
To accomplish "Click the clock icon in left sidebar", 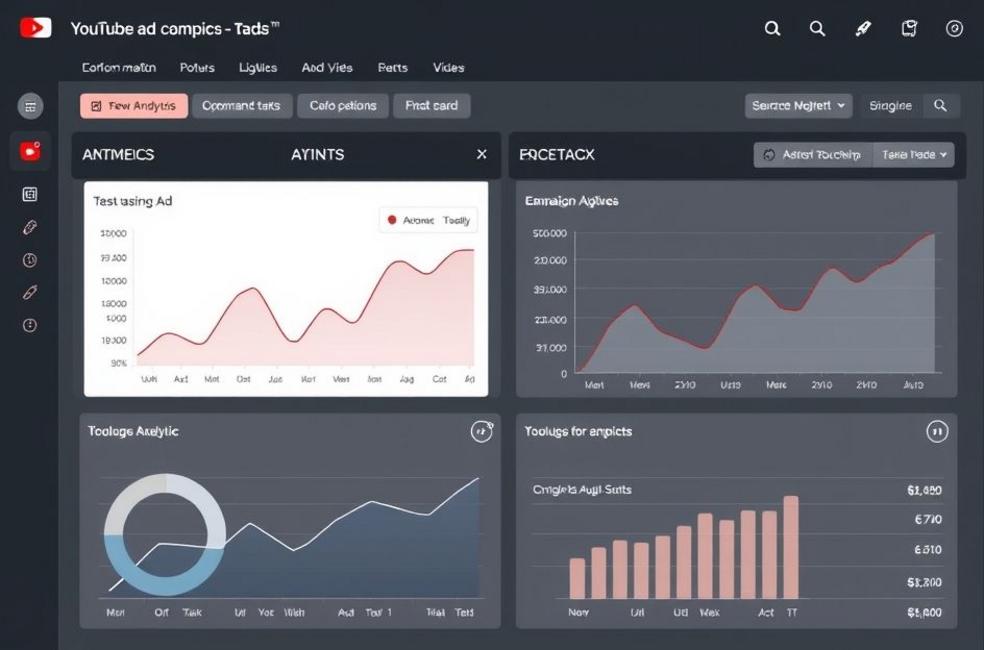I will pos(30,260).
